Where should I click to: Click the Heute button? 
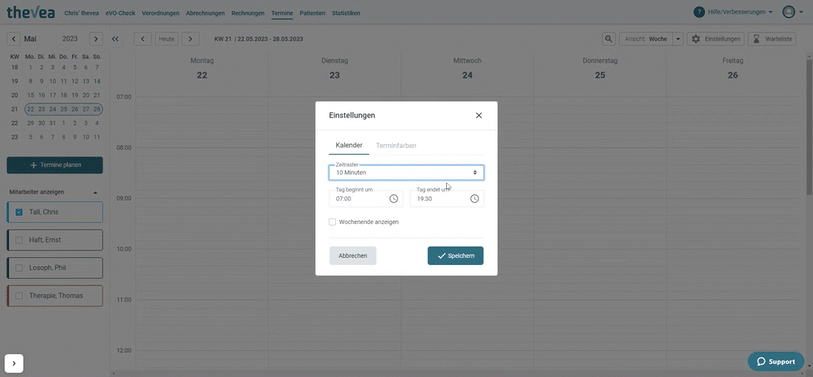click(x=166, y=39)
